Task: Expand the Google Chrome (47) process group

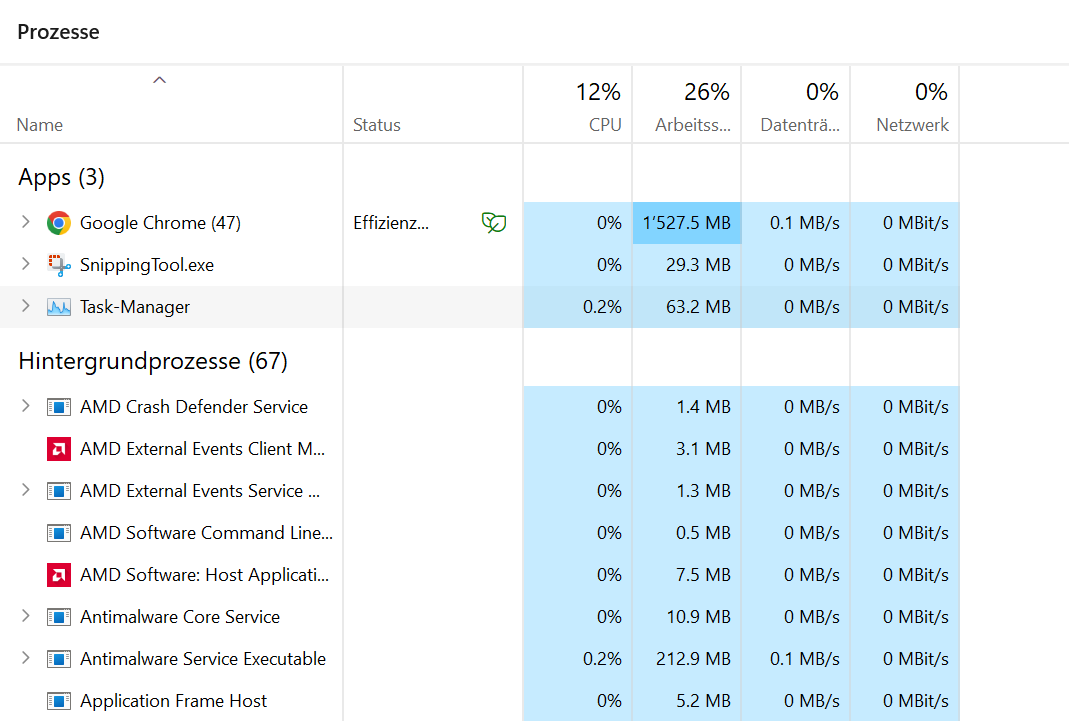Action: [x=26, y=222]
